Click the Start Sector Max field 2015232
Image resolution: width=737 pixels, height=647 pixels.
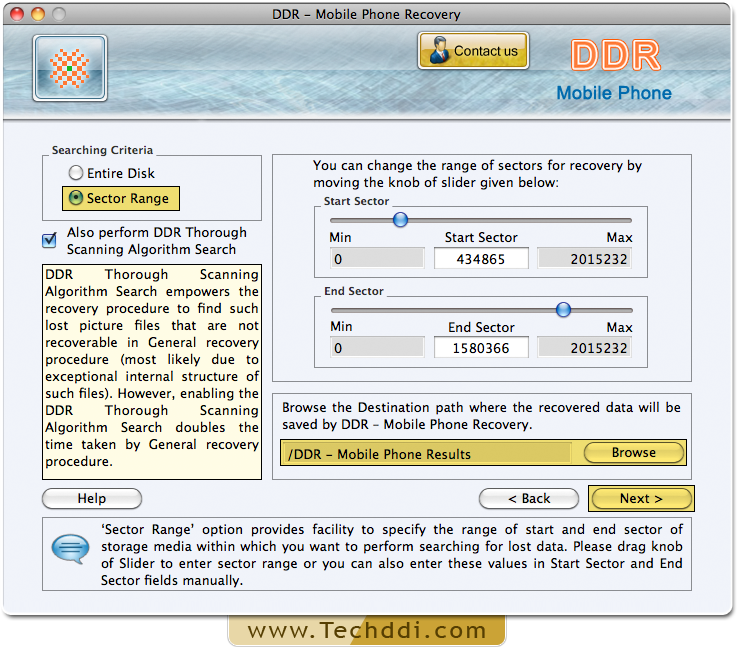(585, 259)
